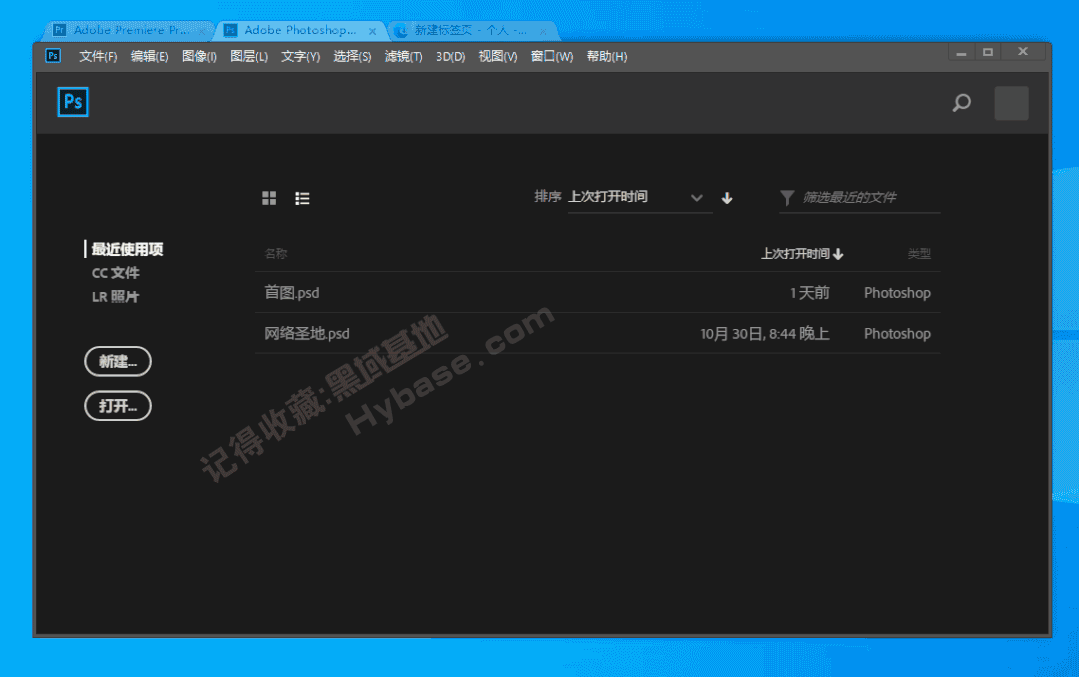Reverse sort direction arrow next to sort dropdown
The height and width of the screenshot is (677, 1079).
[727, 198]
